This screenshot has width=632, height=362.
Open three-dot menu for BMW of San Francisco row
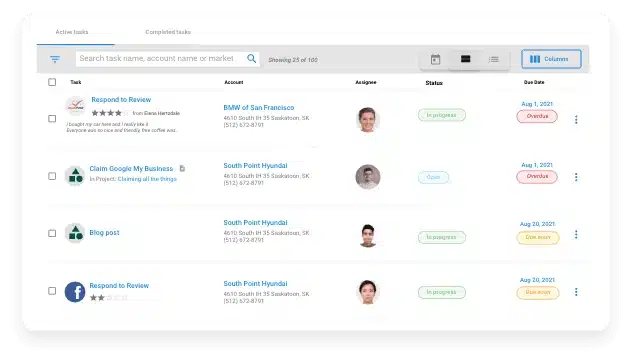(576, 119)
